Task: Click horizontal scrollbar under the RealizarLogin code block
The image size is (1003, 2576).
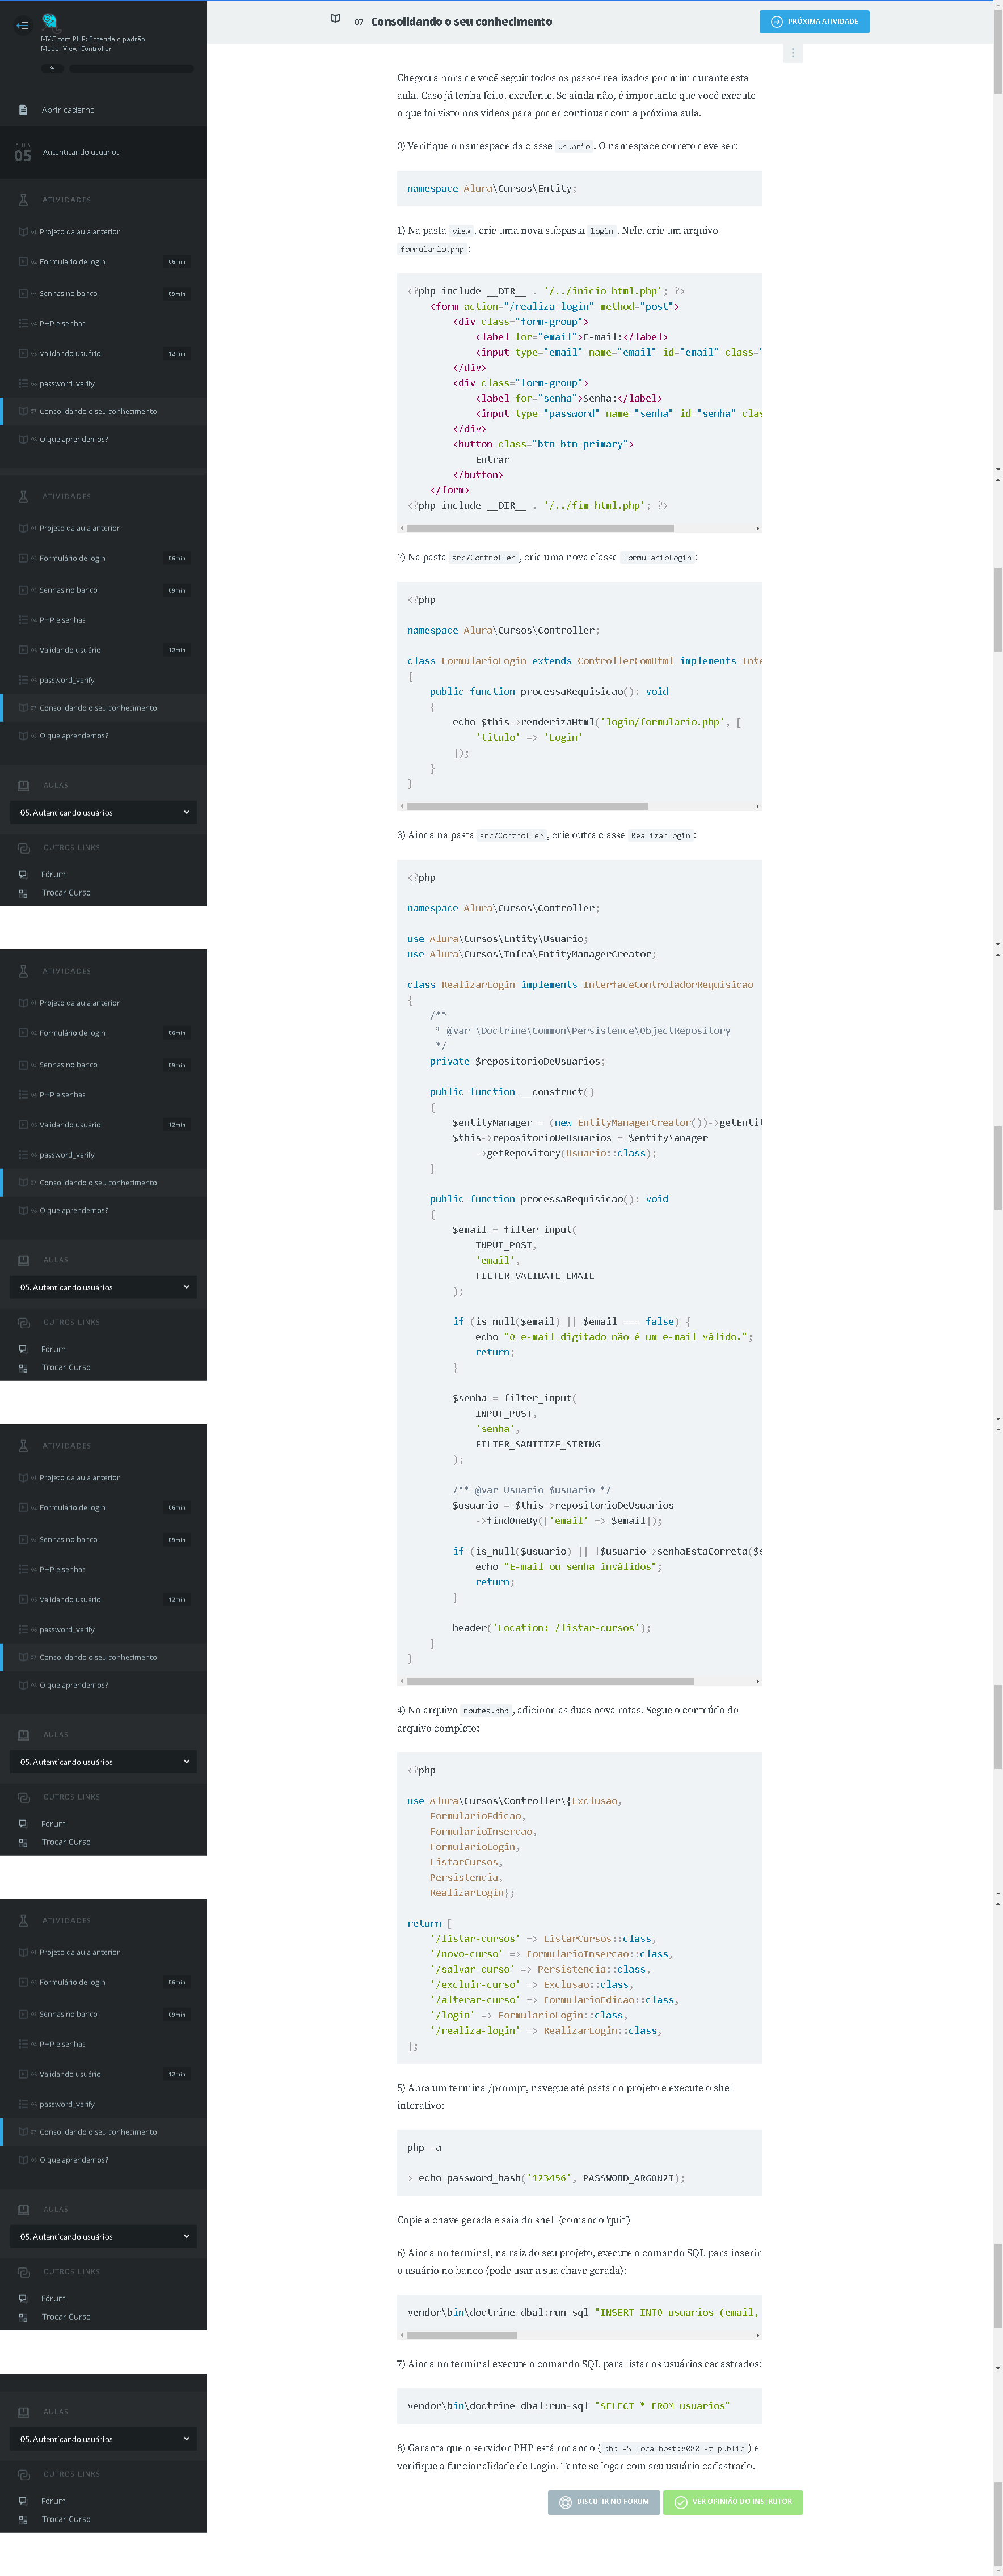Action: coord(550,1681)
